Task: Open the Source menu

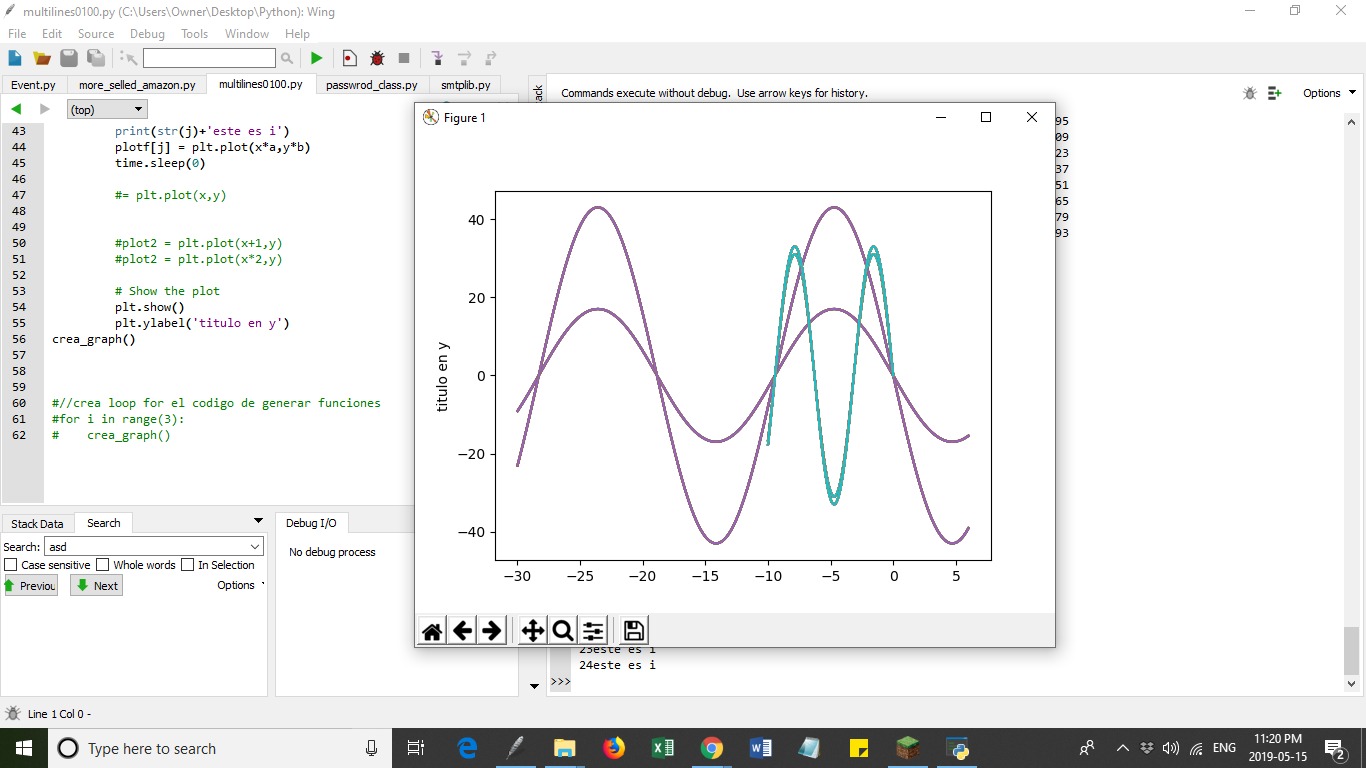Action: click(x=96, y=33)
